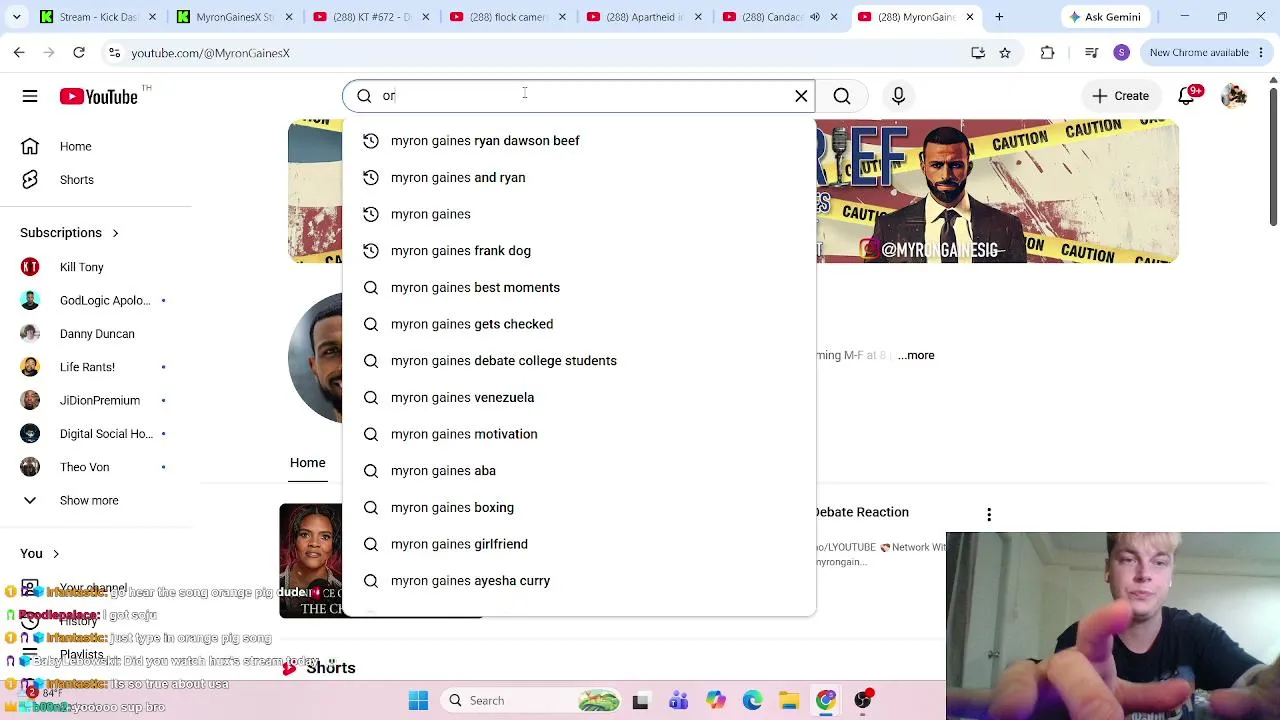Choose myron gaines girlfriend suggestion
The image size is (1280, 720).
579,544
